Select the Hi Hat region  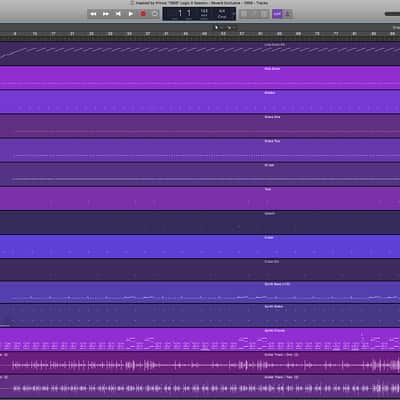click(200, 174)
